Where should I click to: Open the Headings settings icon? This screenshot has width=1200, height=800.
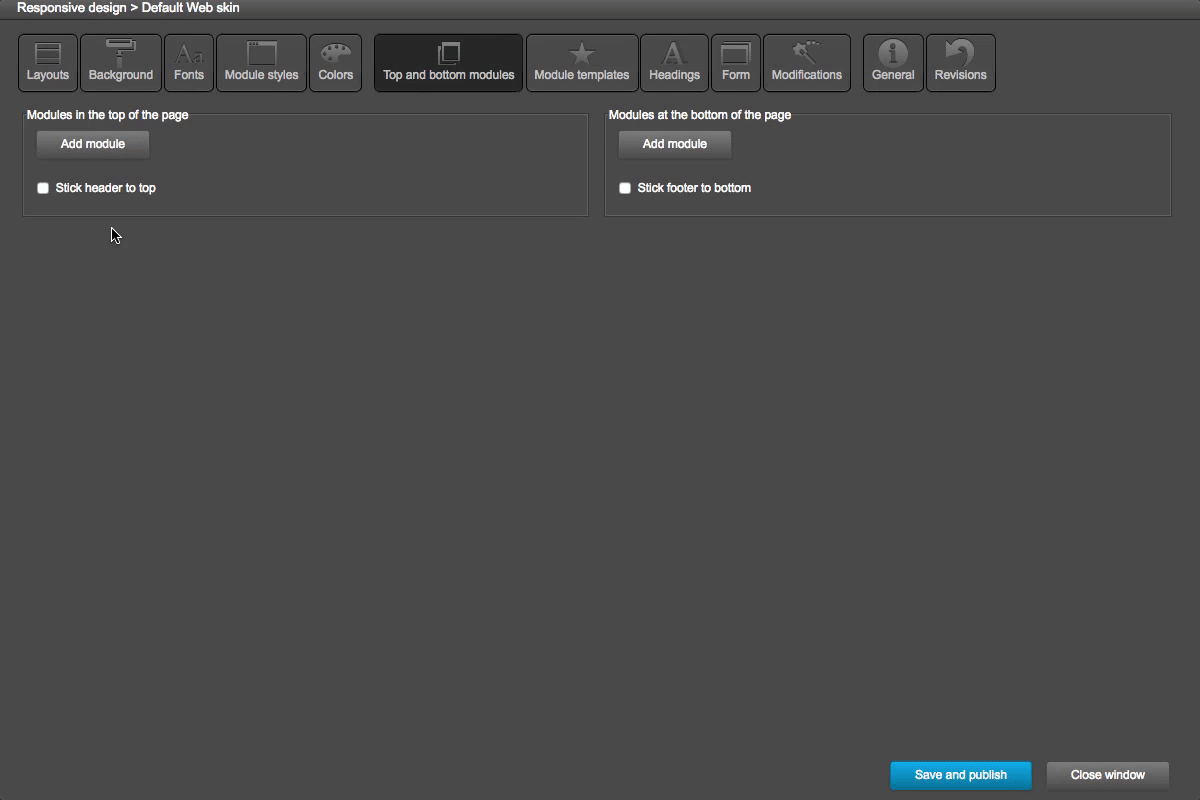coord(673,62)
